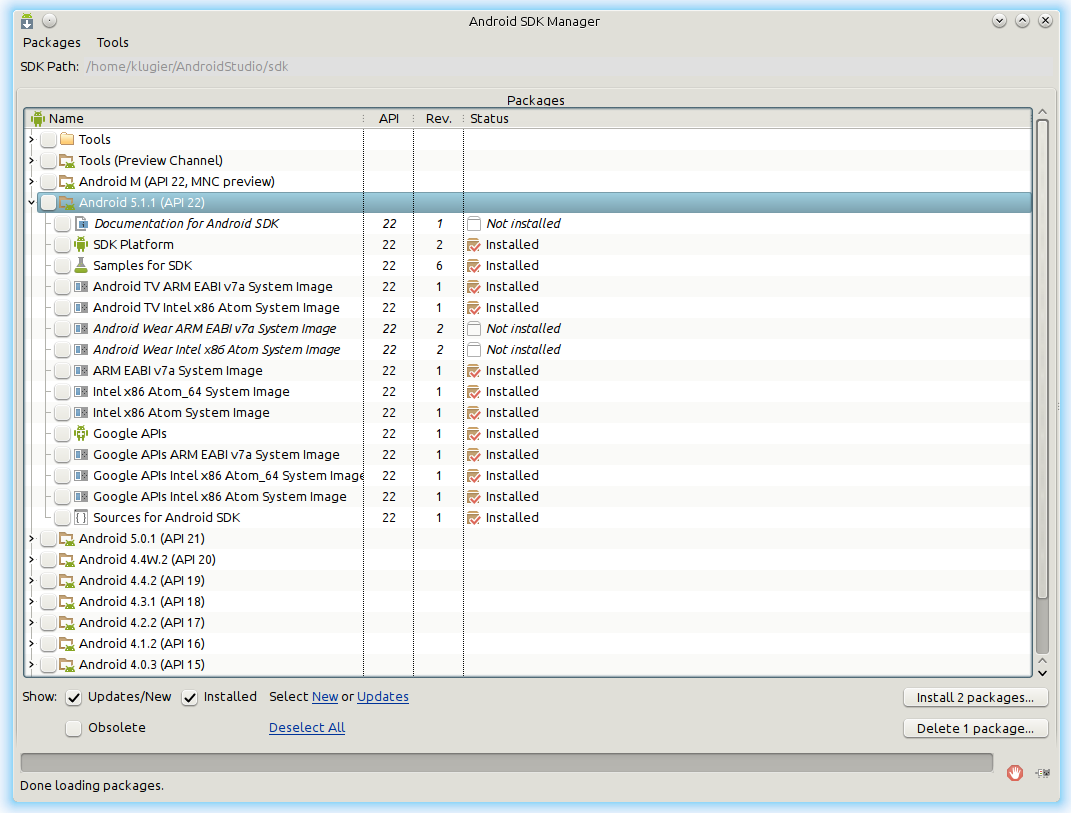Click the packages list vertical scrollbar
Screen dimensions: 1071x813
[x=1042, y=360]
